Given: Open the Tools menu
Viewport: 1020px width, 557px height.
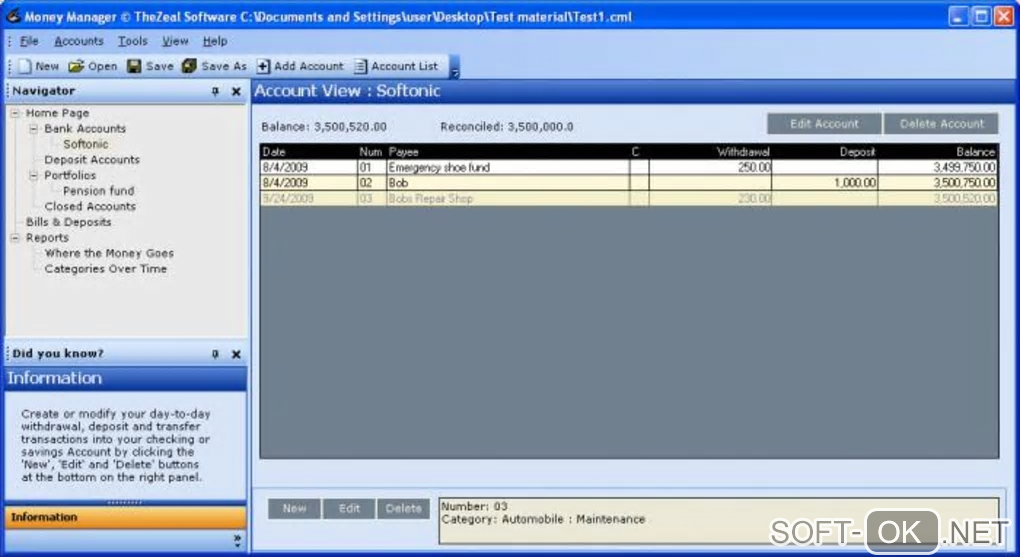Looking at the screenshot, I should pos(133,41).
